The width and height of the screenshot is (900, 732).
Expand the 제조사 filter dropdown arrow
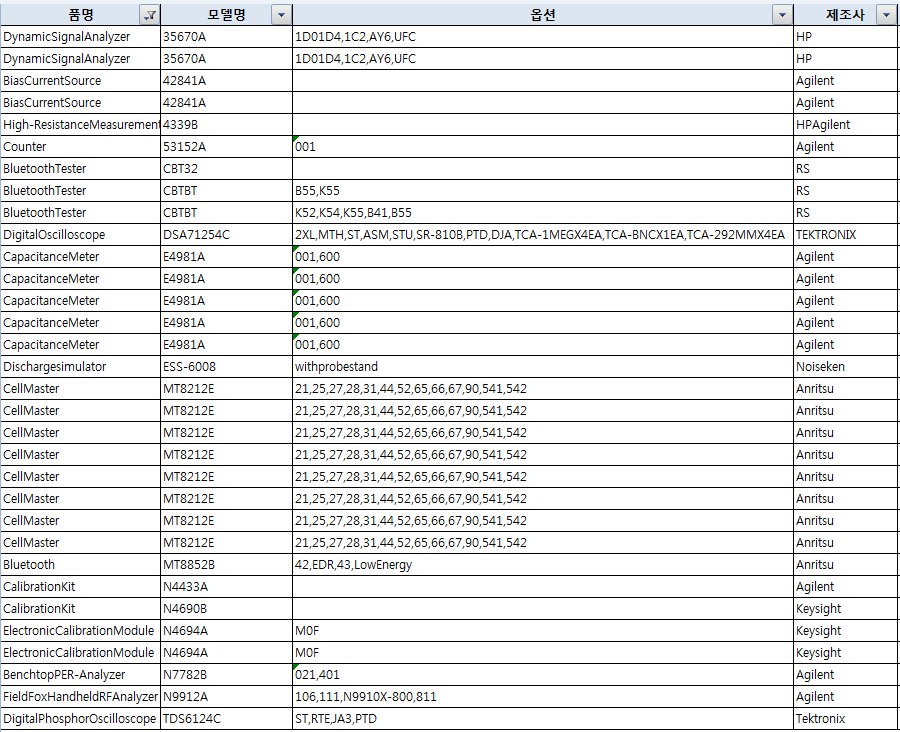coord(885,15)
